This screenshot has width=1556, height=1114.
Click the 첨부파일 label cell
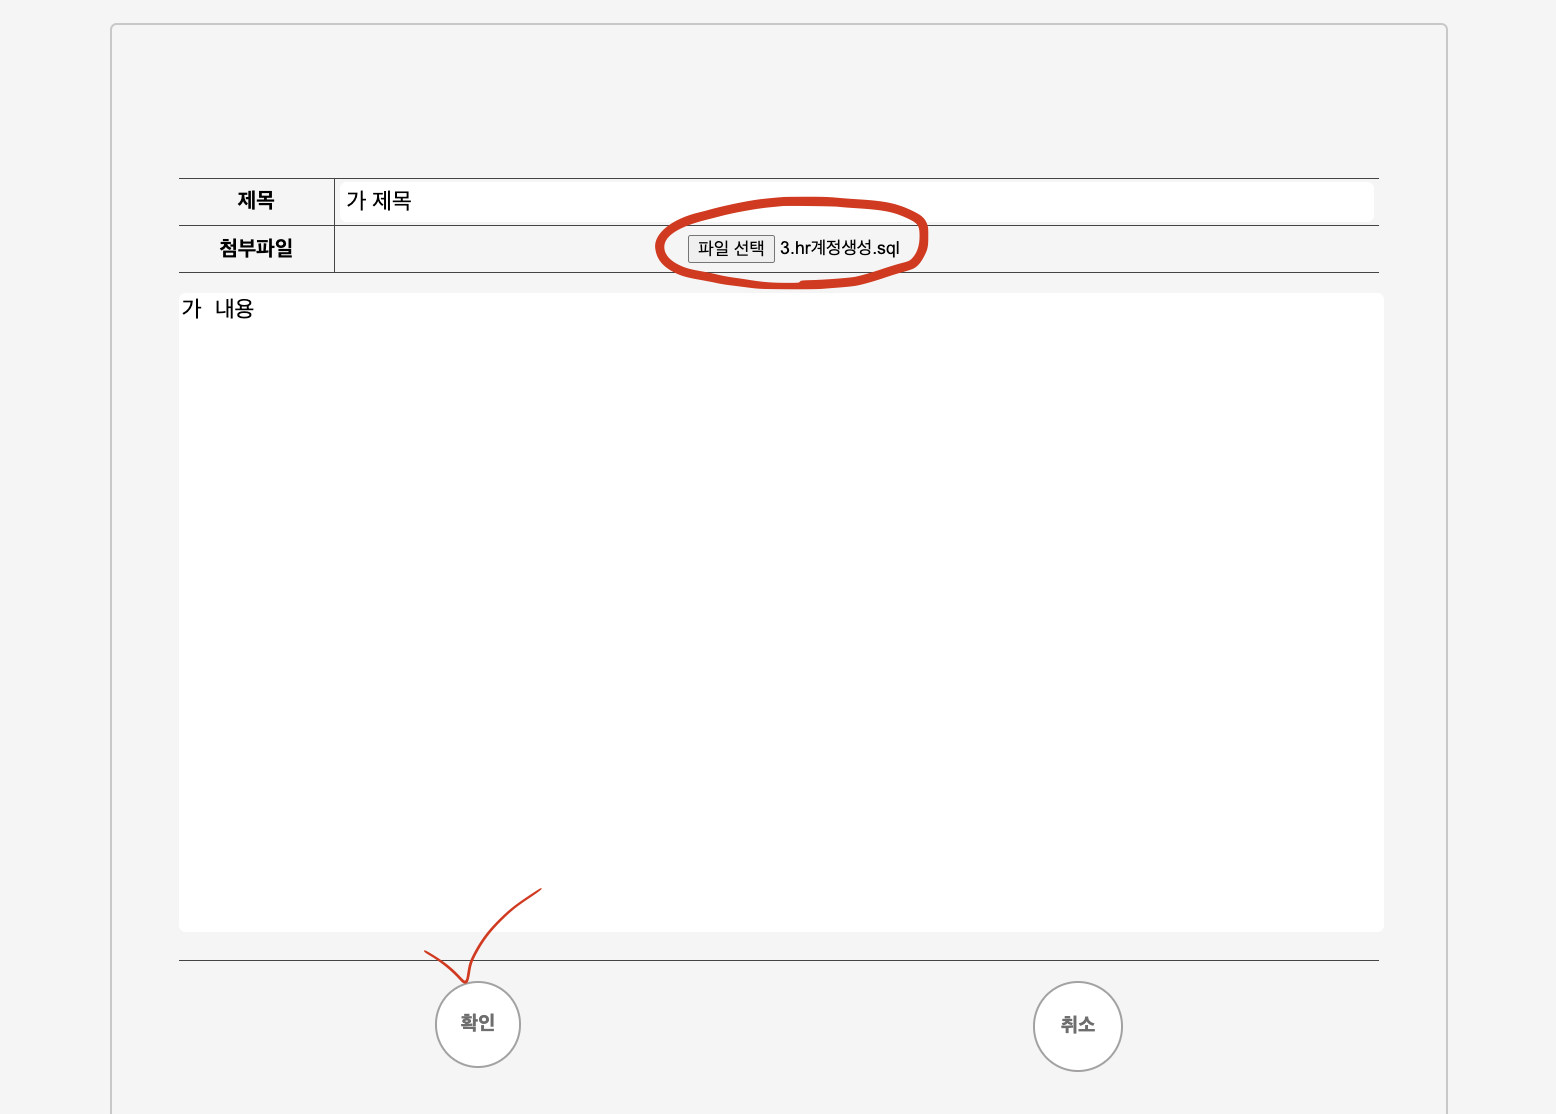[256, 248]
